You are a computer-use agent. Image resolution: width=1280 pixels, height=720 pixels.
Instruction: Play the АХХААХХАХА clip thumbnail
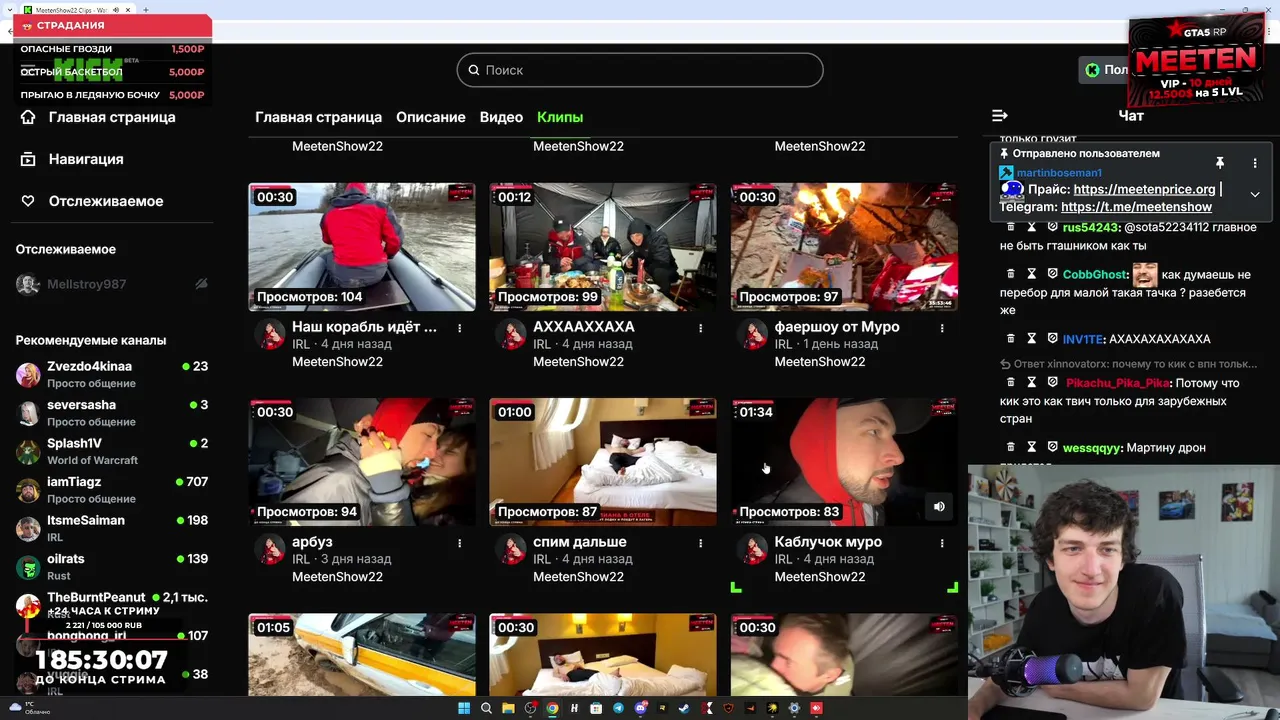(603, 247)
